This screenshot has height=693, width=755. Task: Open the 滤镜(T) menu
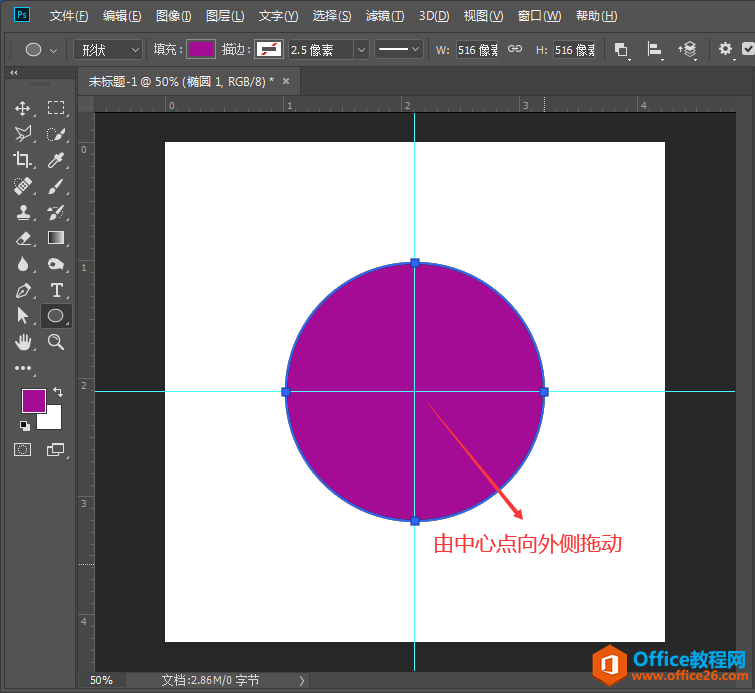(x=385, y=16)
